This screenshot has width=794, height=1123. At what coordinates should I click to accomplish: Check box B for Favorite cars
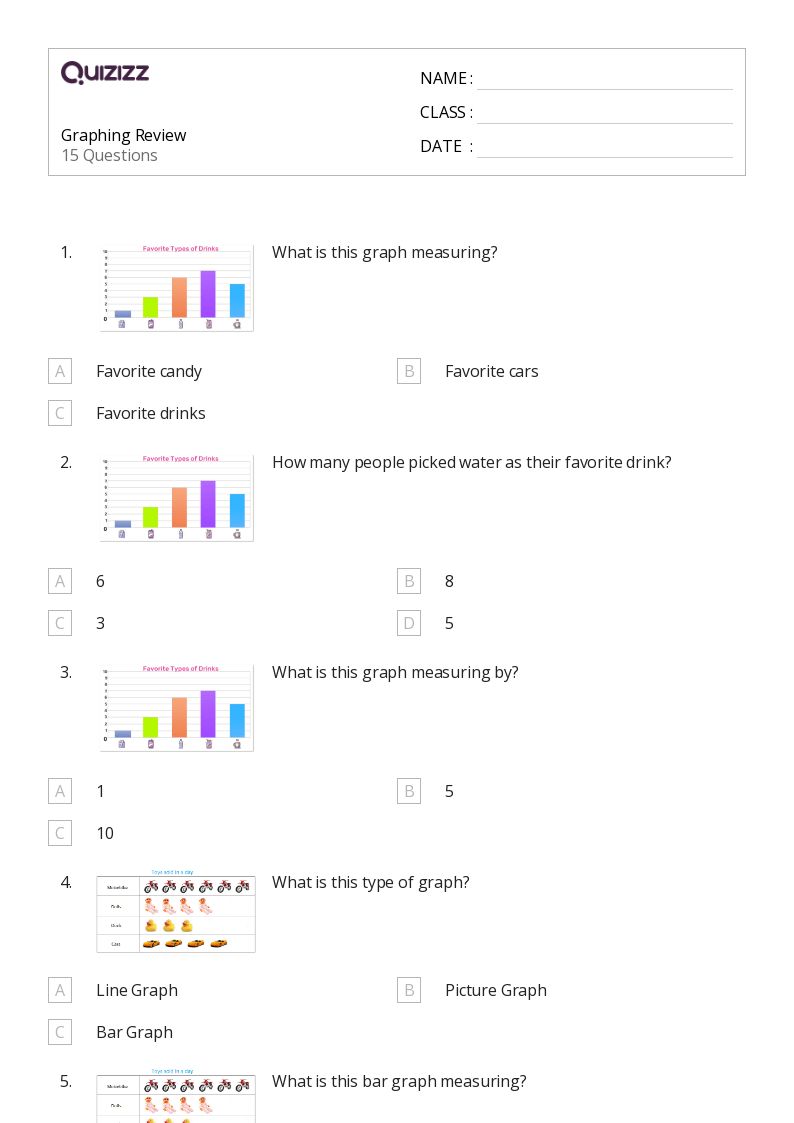point(409,371)
